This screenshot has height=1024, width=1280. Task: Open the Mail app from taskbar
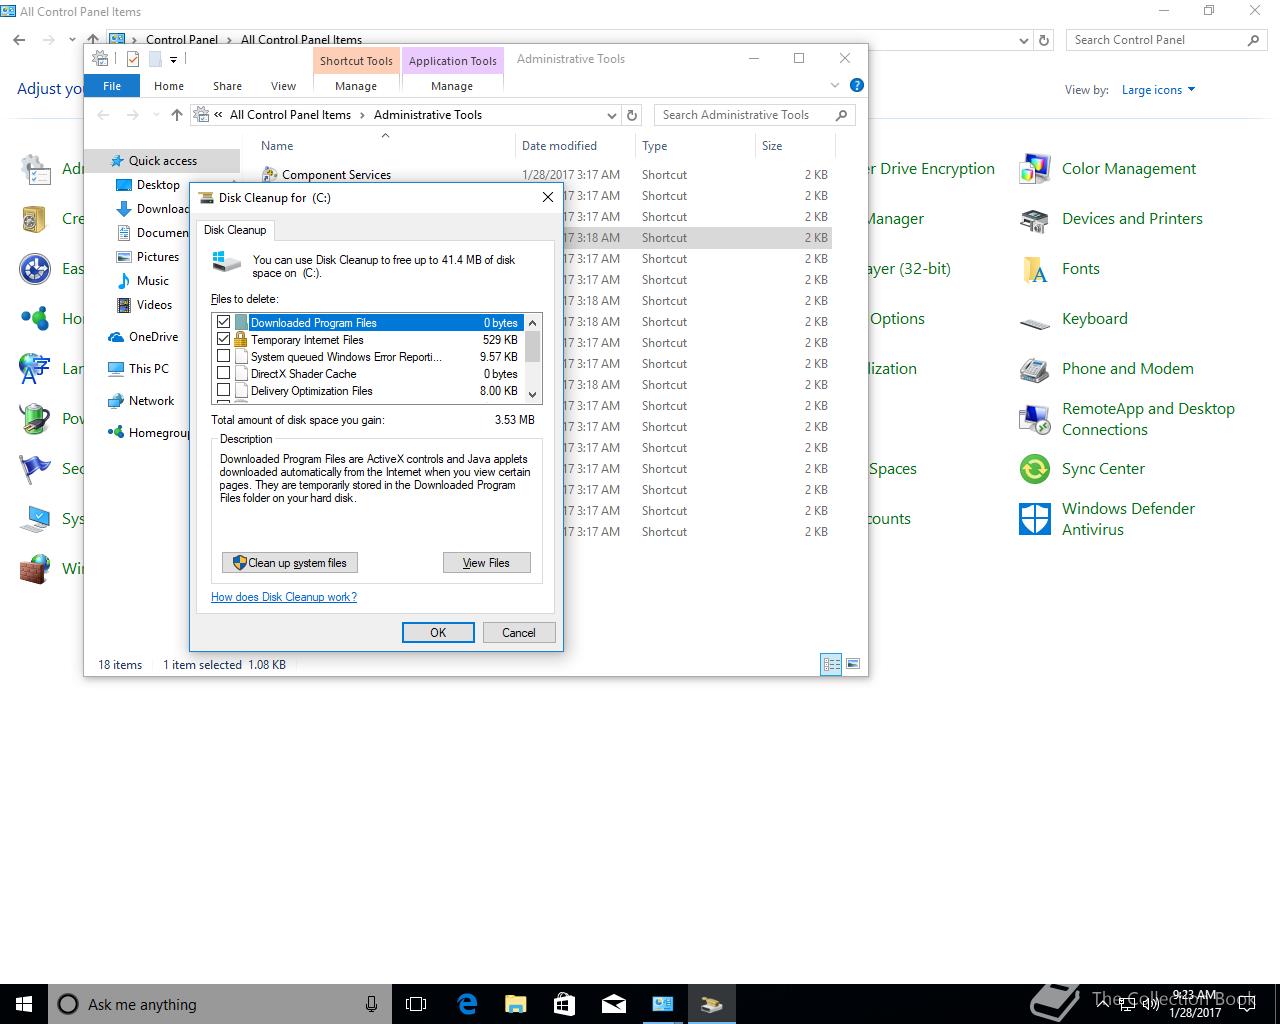point(614,1004)
